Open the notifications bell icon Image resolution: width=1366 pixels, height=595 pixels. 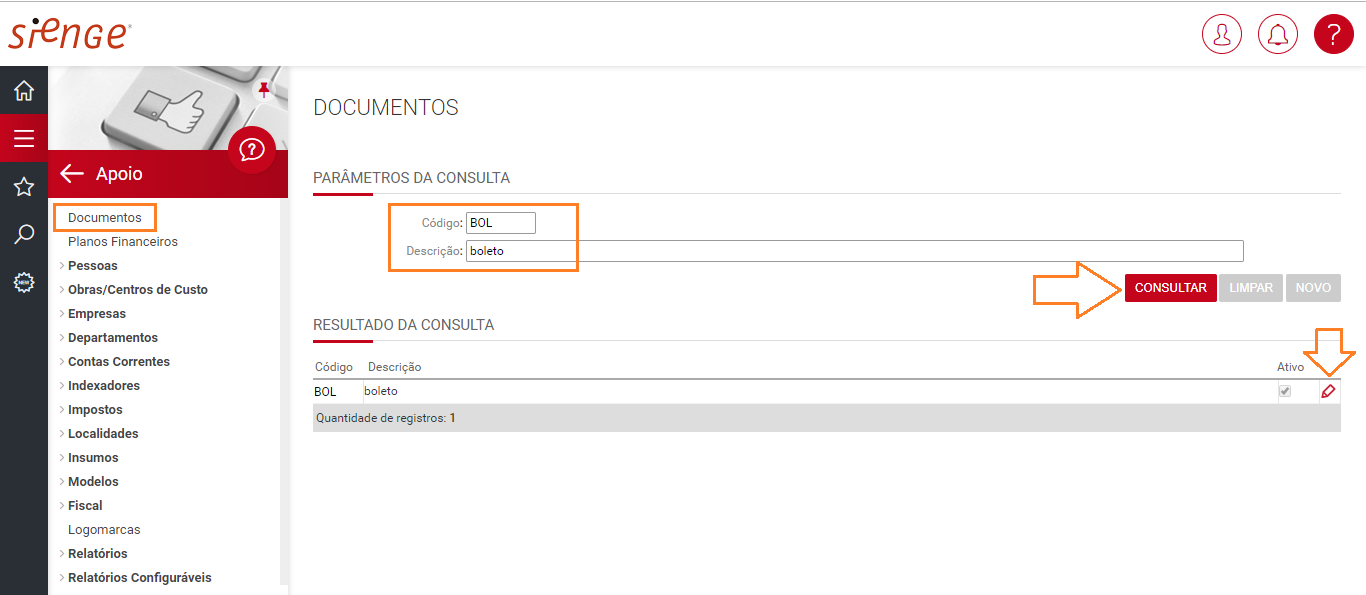coord(1277,34)
